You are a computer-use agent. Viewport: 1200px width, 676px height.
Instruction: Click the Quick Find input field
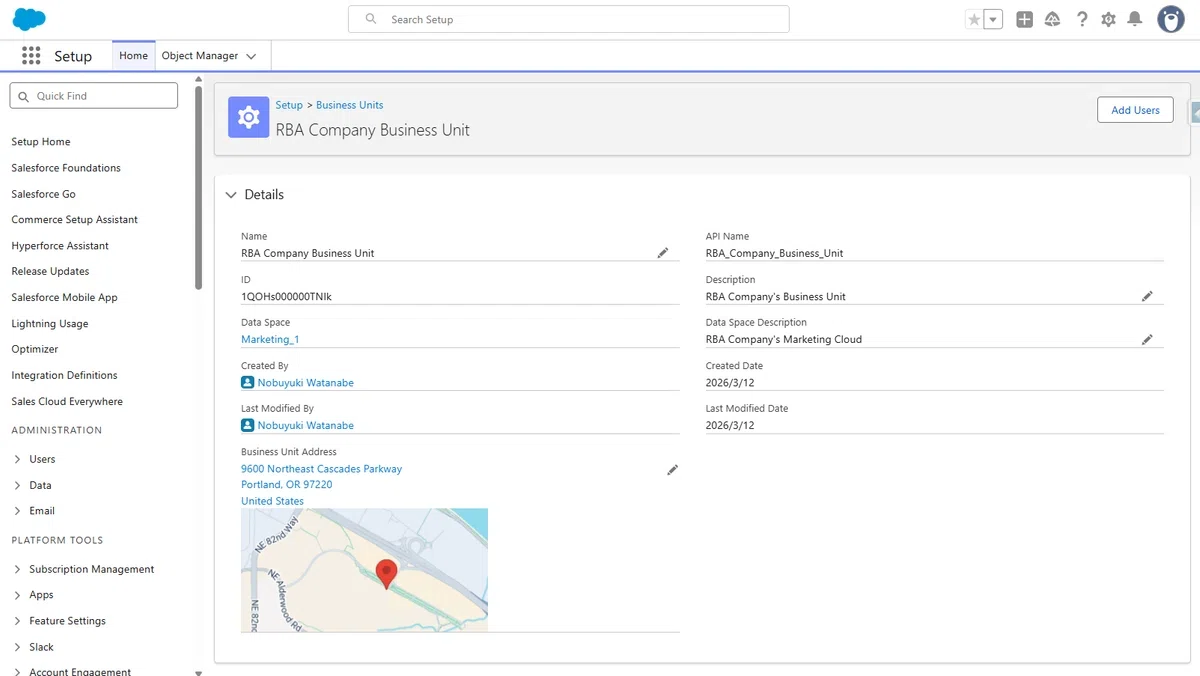pyautogui.click(x=94, y=96)
